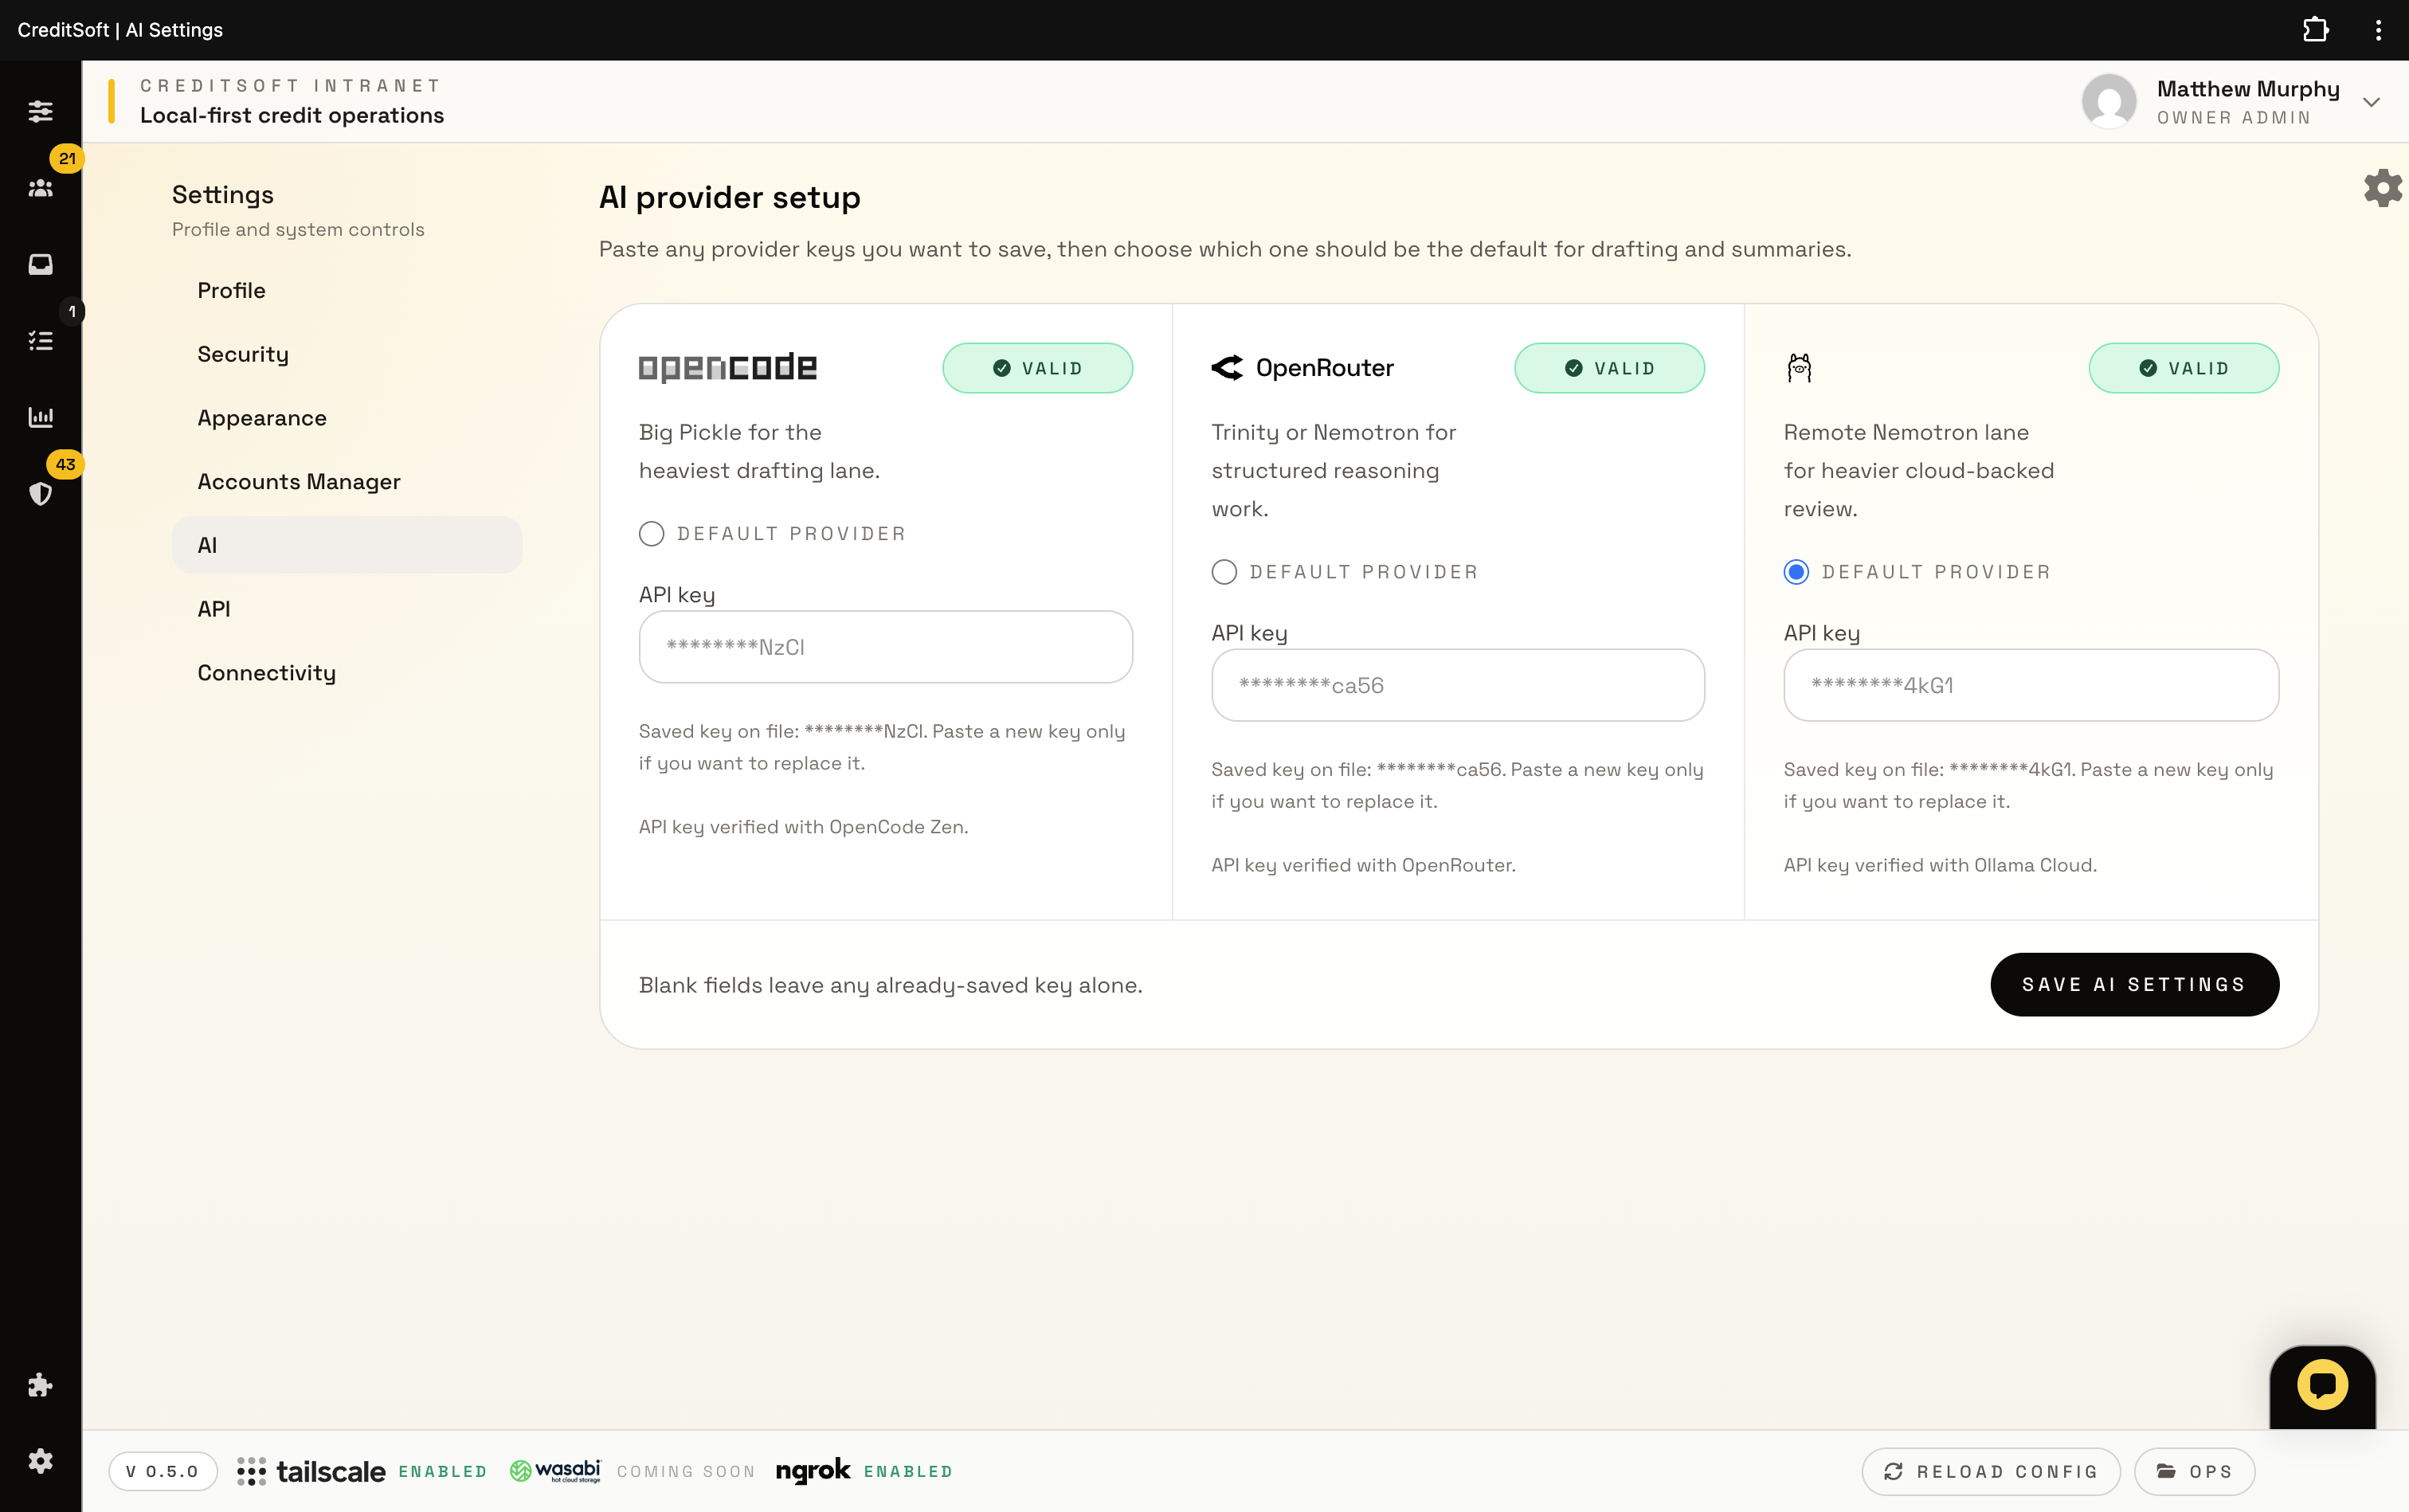Select the Ollama default provider radio
This screenshot has height=1512, width=2409.
(1796, 572)
